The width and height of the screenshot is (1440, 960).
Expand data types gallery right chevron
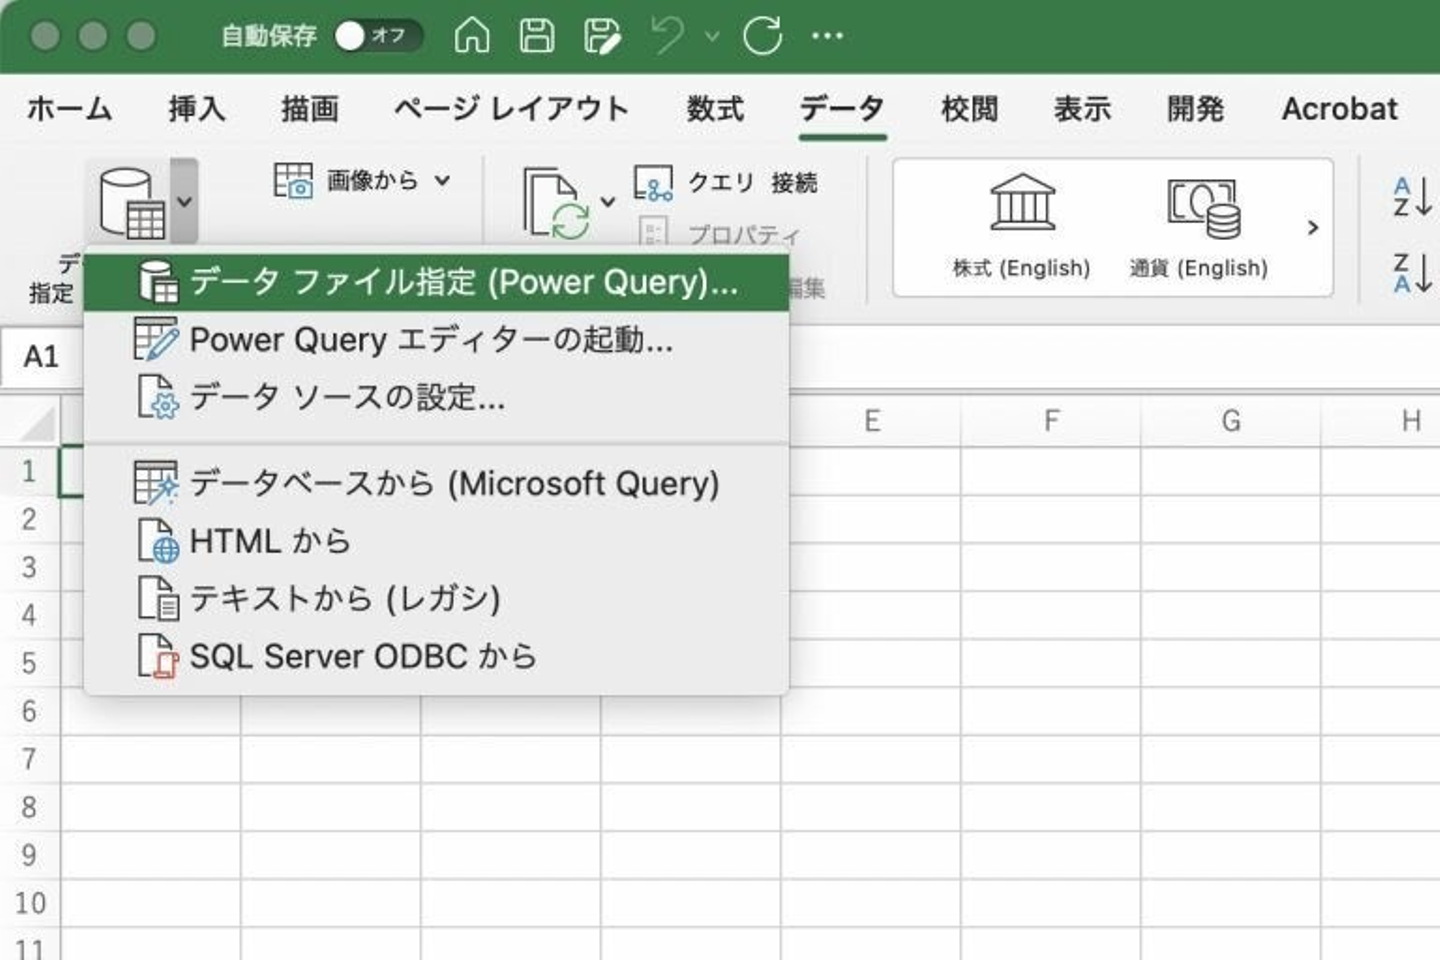(x=1313, y=228)
